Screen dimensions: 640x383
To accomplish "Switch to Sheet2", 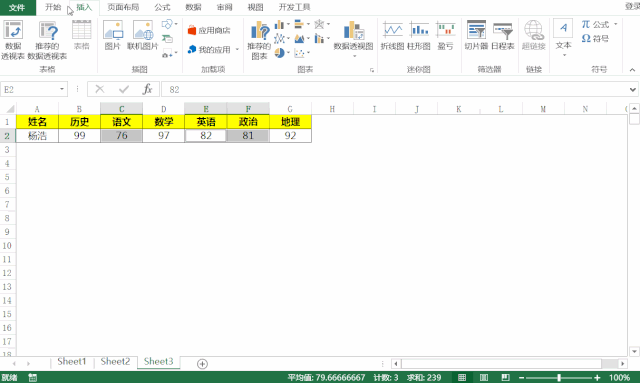I will (116, 362).
